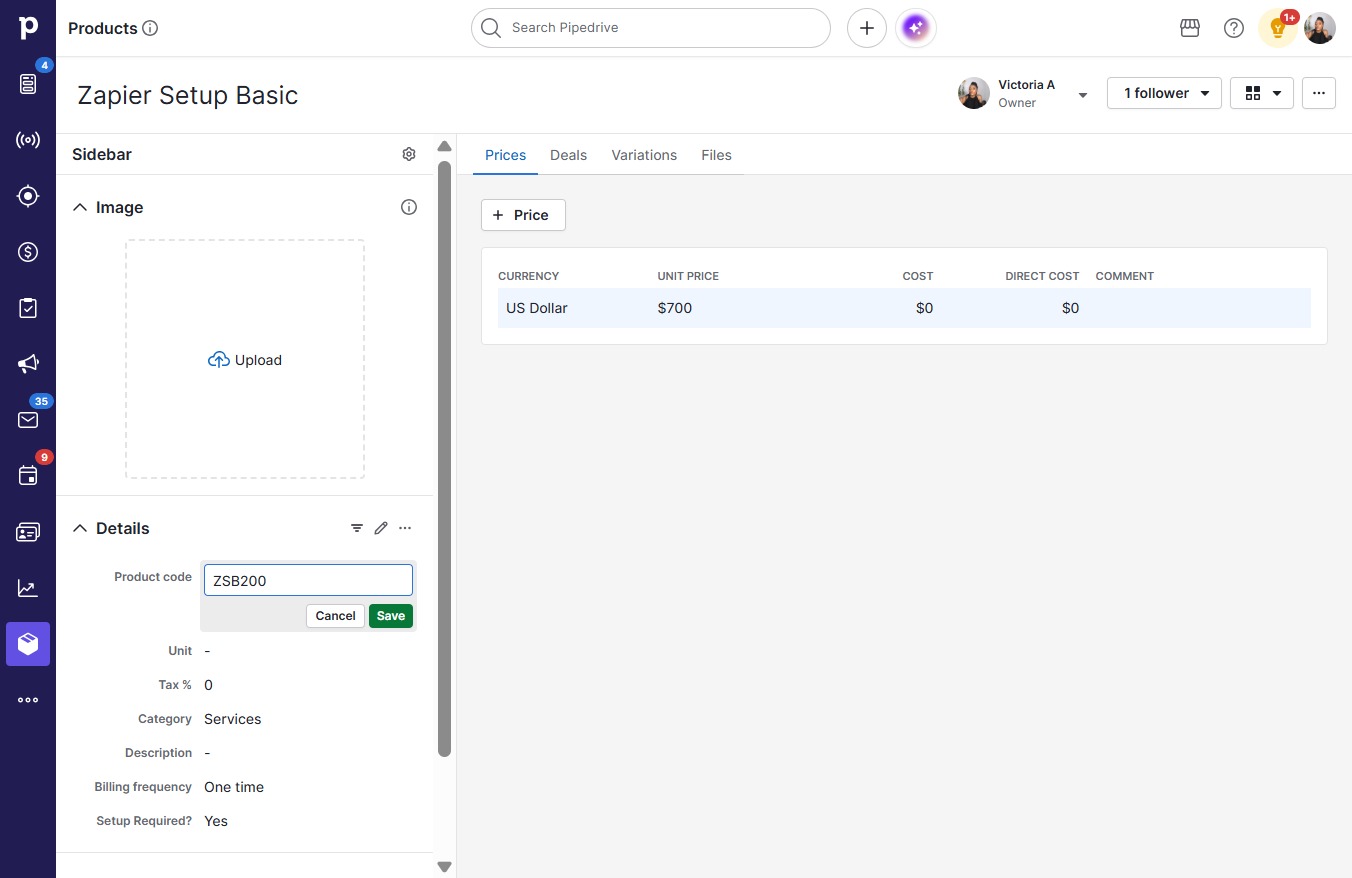Click the US Dollar currency cell
Screen dimensions: 1352x878
[x=537, y=308]
